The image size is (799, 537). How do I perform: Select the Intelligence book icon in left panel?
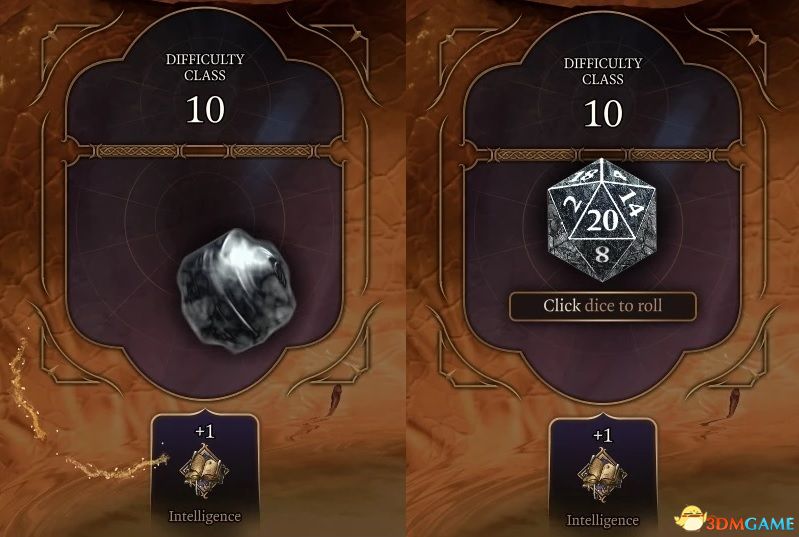tap(205, 472)
